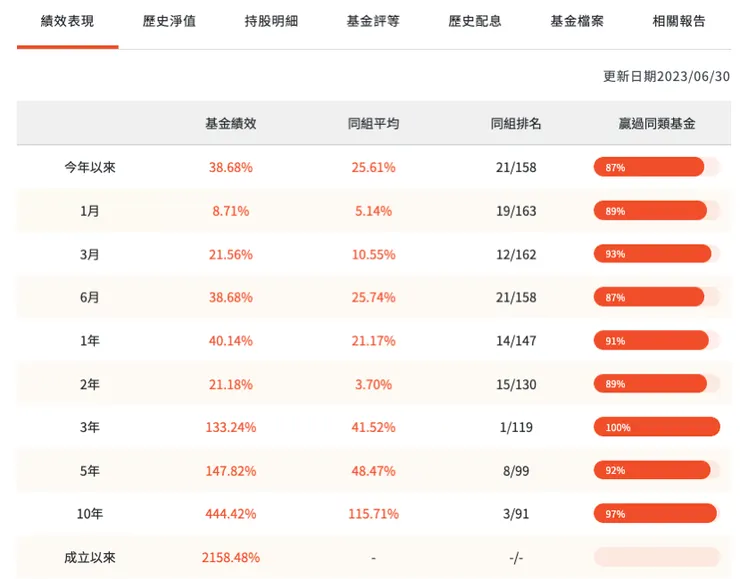Viewport: 740px width, 579px height.
Task: Click the 10年 97% progress bar
Action: coord(656,514)
